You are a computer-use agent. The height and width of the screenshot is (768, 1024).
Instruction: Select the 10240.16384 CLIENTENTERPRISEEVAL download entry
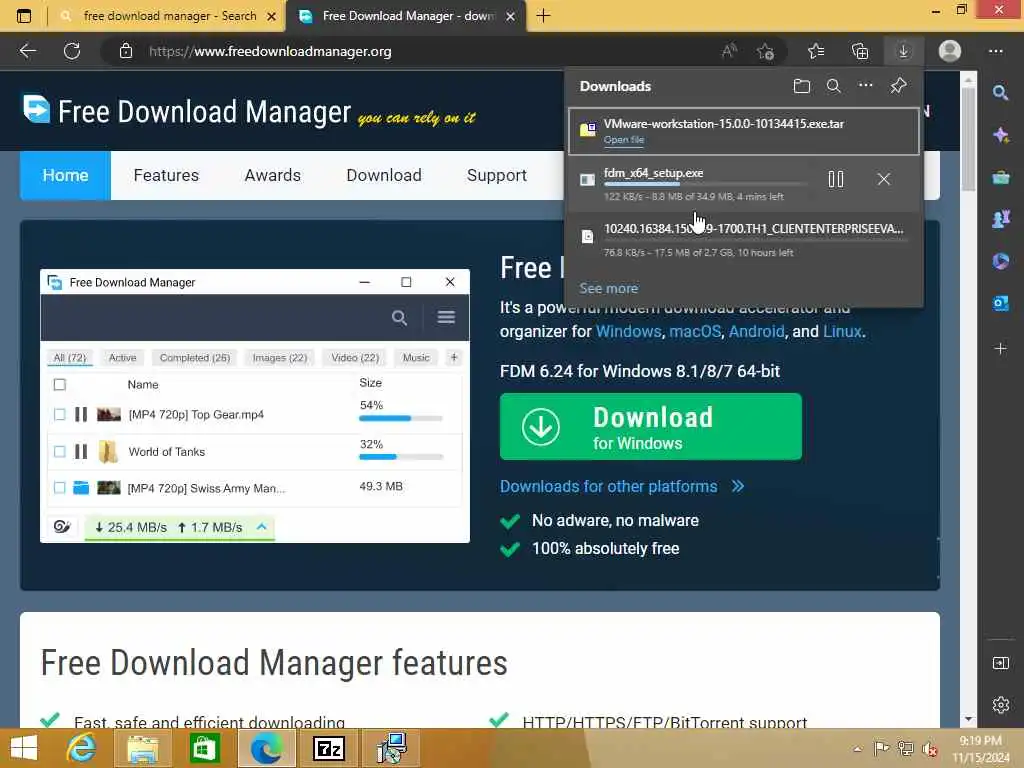tap(744, 240)
